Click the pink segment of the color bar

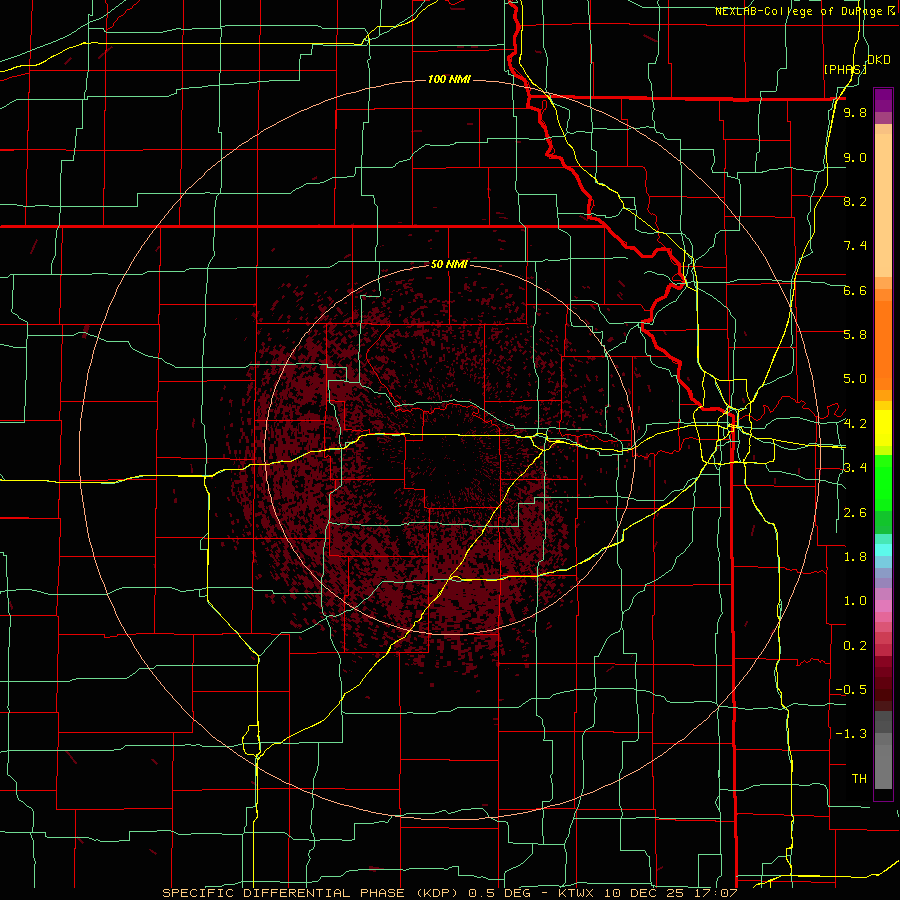883,606
